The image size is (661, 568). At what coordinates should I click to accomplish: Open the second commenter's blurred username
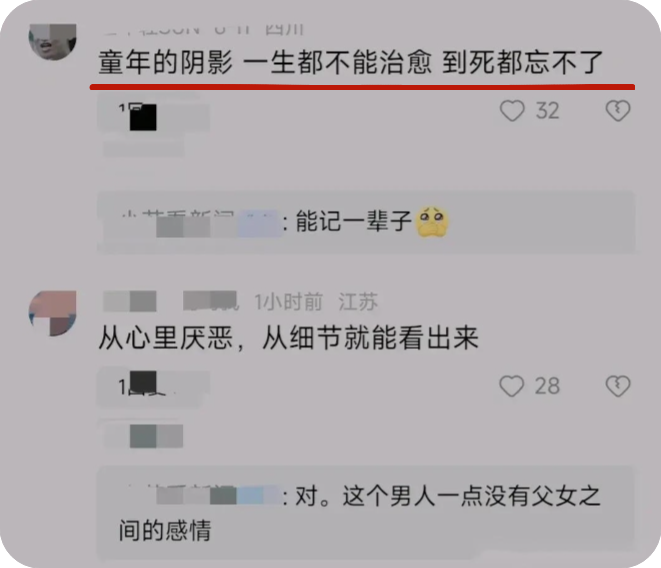click(170, 301)
